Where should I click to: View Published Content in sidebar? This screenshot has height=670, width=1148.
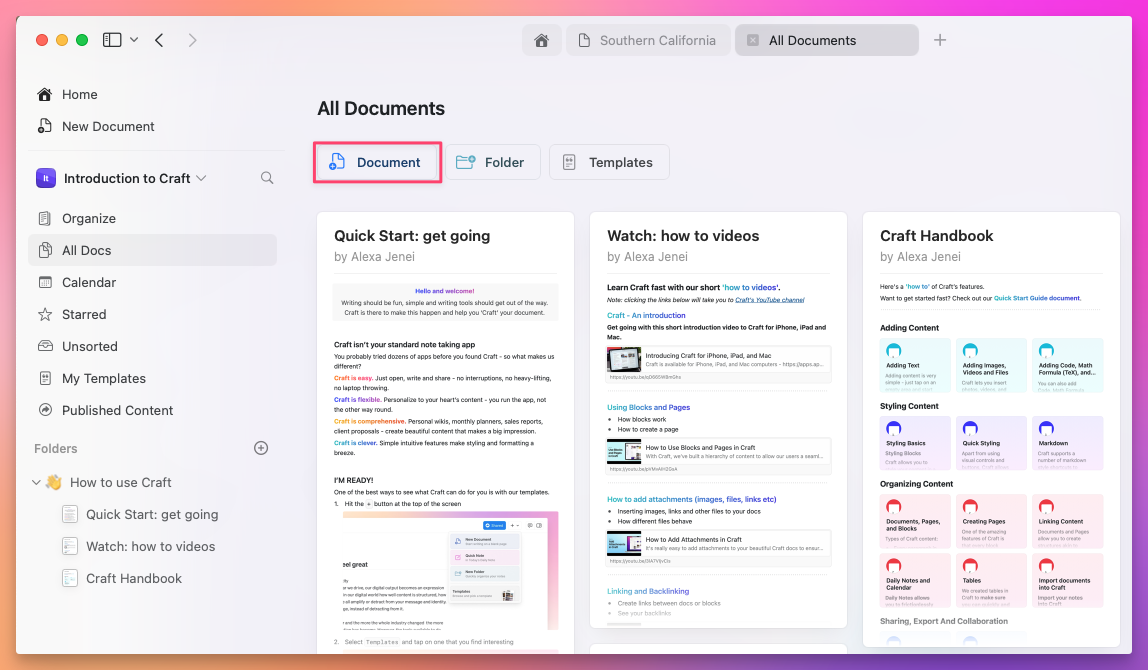(115, 410)
